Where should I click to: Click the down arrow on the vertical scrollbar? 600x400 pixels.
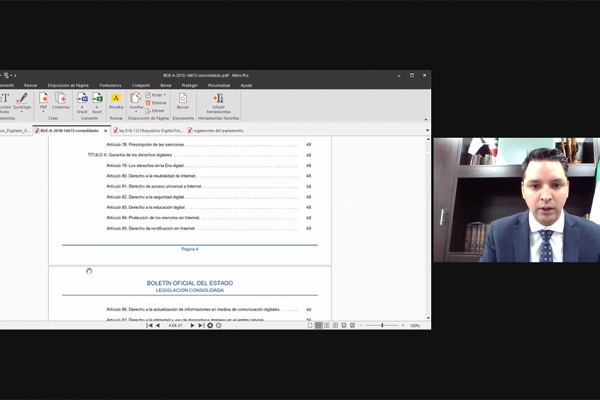428,318
